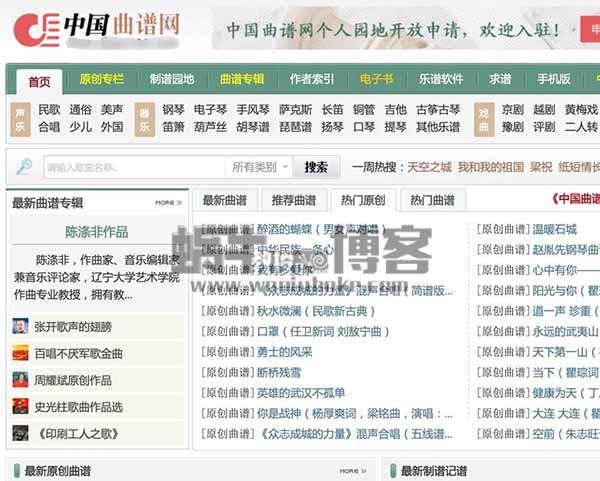Click the 中国曲谱网 site logo
Image resolution: width=600 pixels, height=481 pixels.
(96, 29)
